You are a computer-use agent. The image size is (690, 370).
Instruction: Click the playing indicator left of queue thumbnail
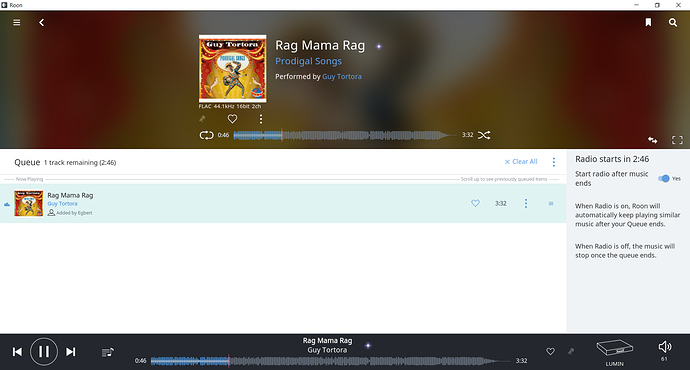click(7, 204)
